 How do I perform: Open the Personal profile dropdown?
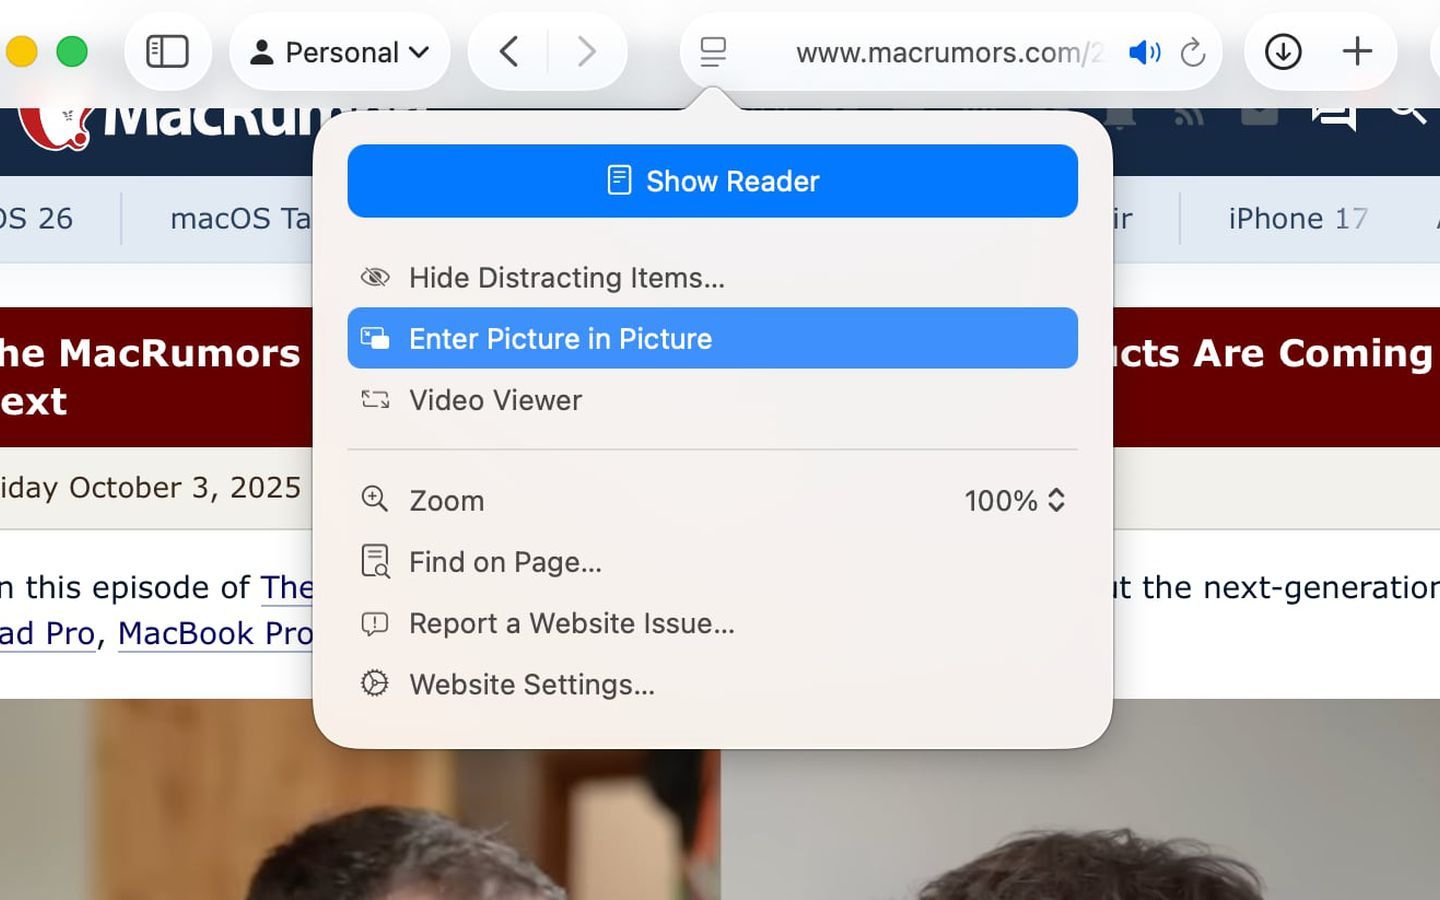[340, 52]
